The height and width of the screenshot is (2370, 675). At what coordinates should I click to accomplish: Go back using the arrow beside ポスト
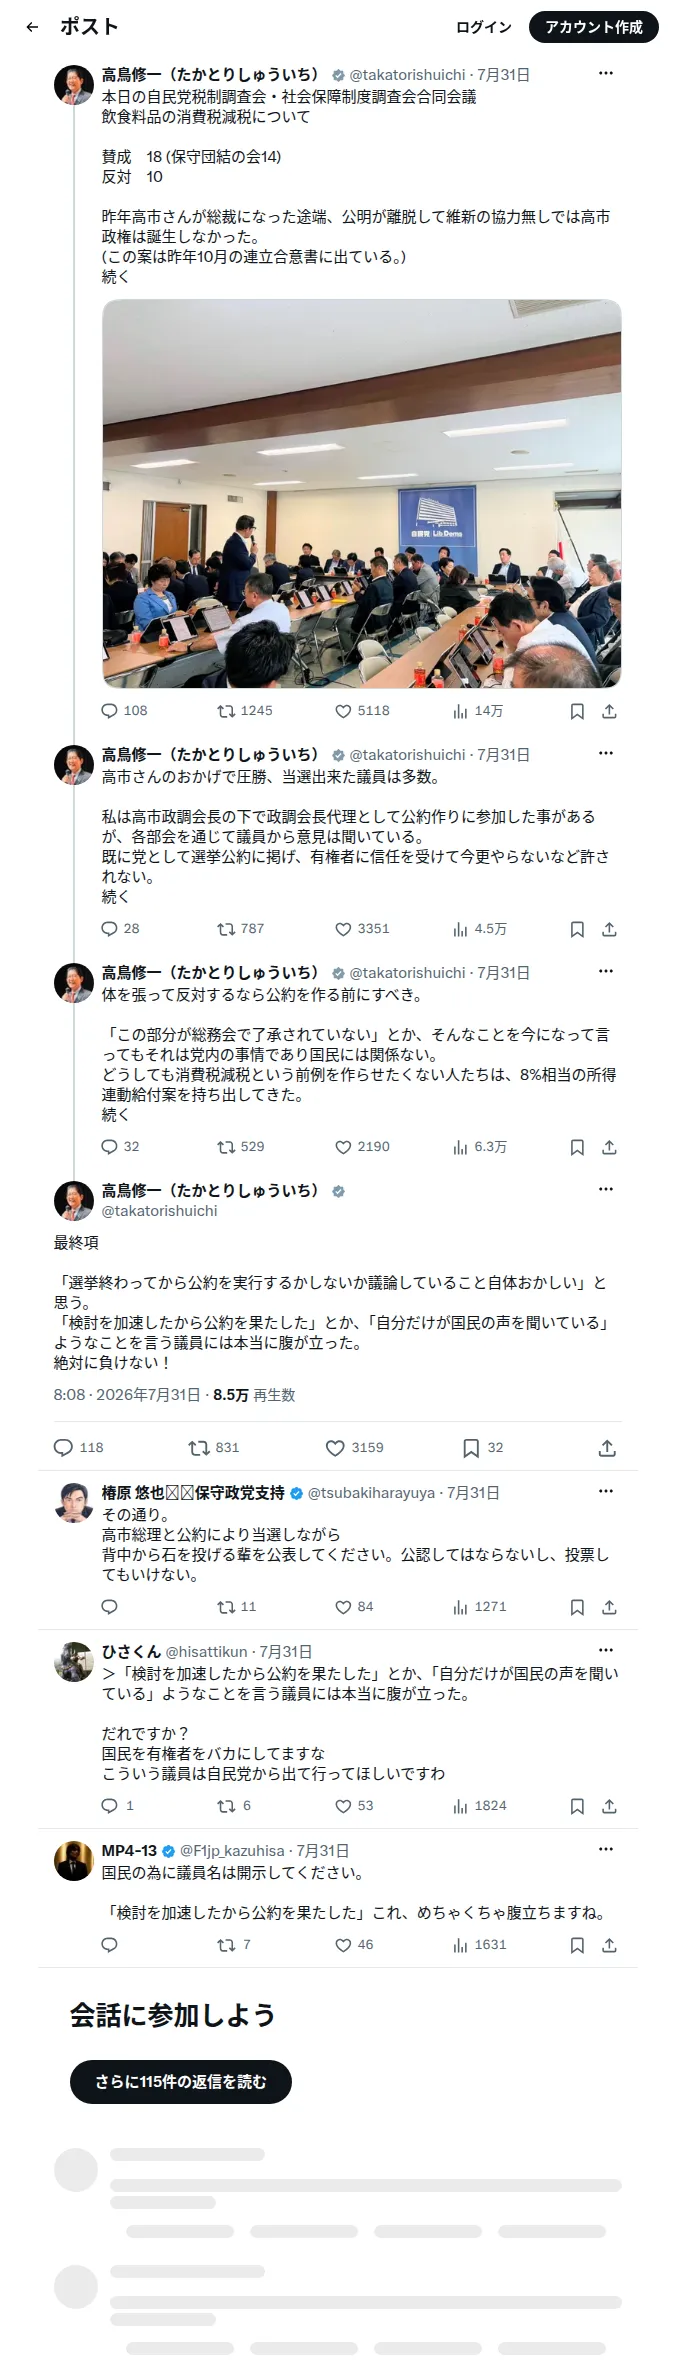[32, 27]
